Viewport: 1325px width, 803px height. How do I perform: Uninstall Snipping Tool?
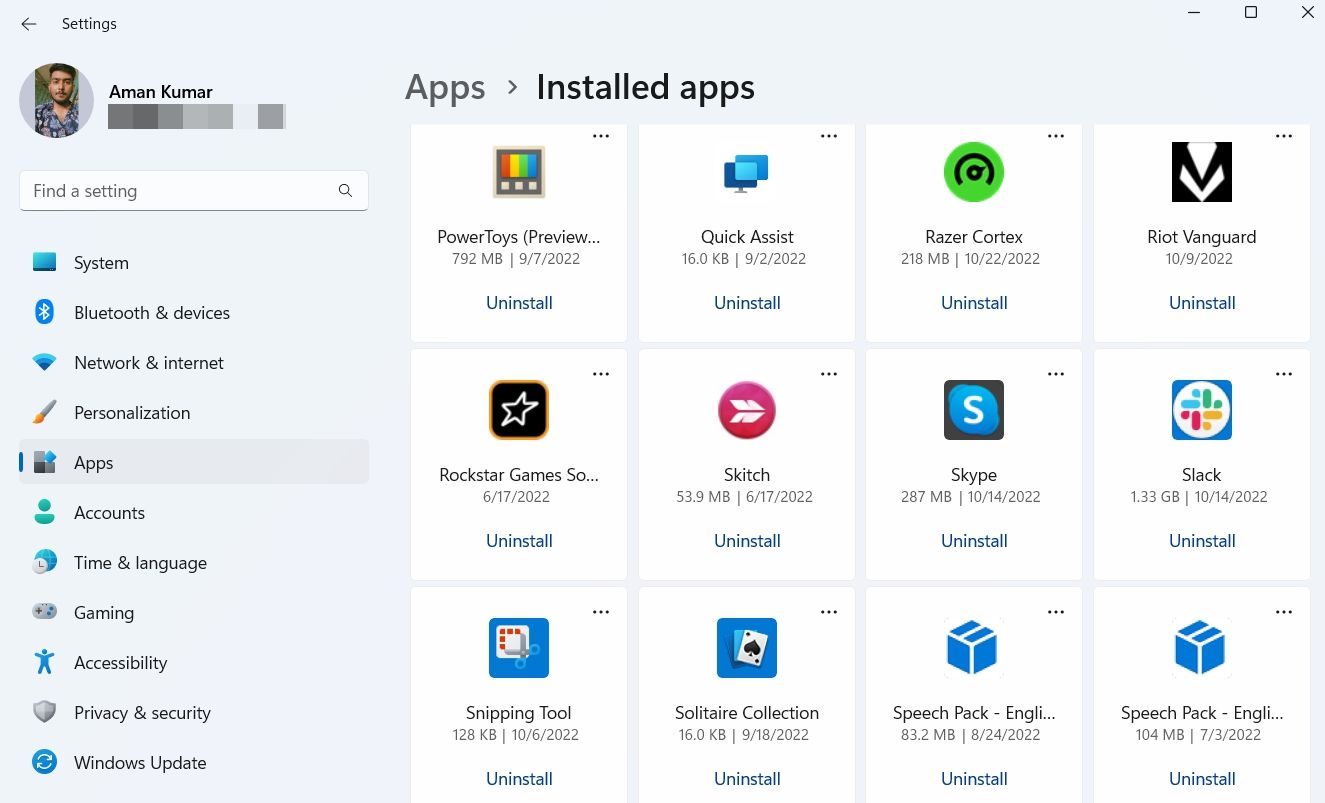(519, 779)
